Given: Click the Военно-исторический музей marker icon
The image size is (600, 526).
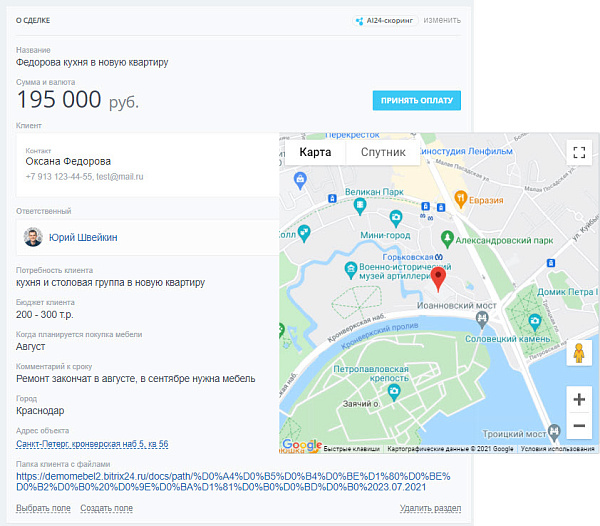Looking at the screenshot, I should coord(350,270).
